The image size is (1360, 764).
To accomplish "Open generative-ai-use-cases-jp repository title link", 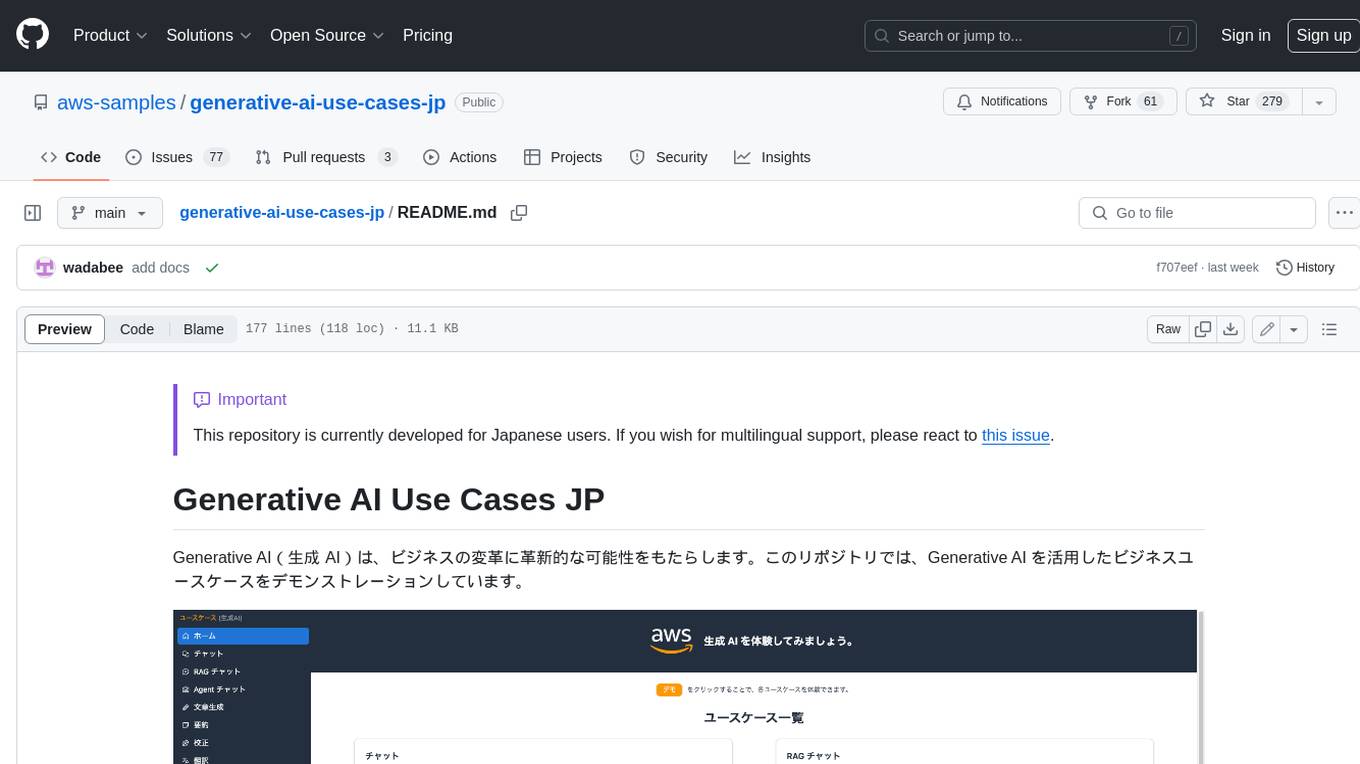I will click(318, 102).
